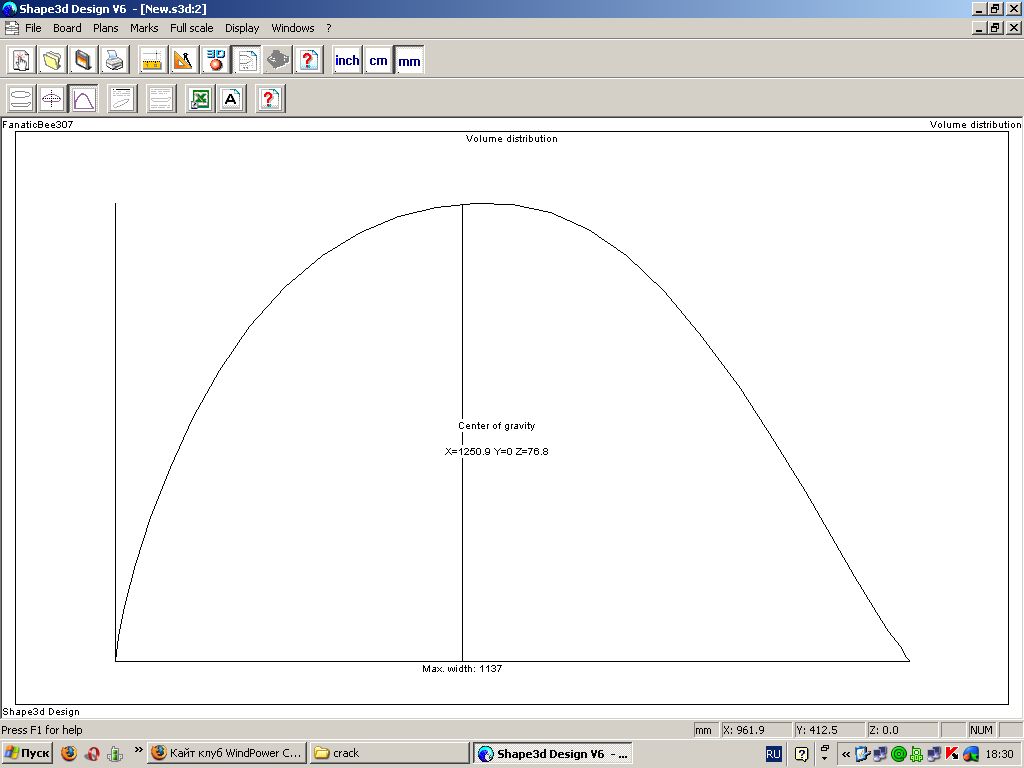Click the Excel export icon
This screenshot has height=768, width=1024.
(x=200, y=99)
